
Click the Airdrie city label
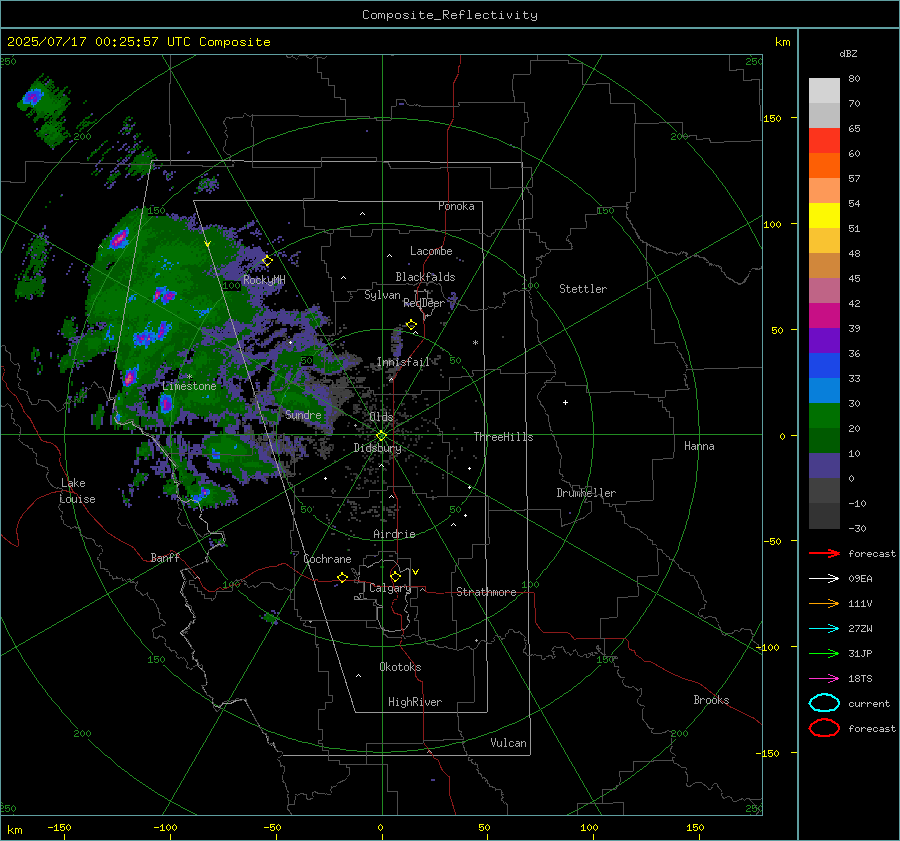[394, 534]
